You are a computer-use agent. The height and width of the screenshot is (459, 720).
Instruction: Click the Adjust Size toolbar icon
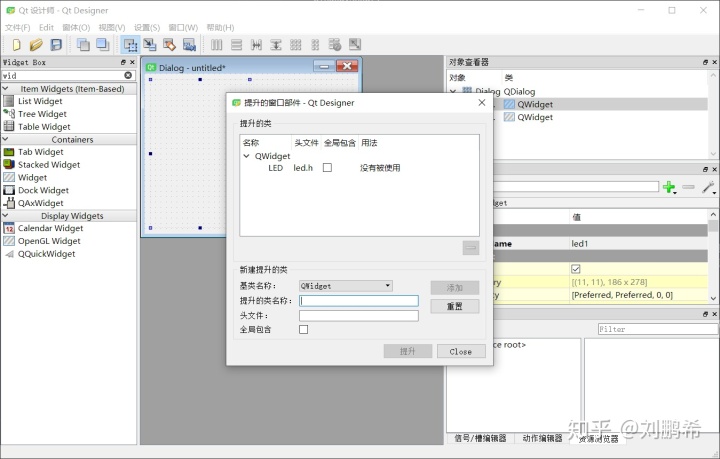coord(355,45)
